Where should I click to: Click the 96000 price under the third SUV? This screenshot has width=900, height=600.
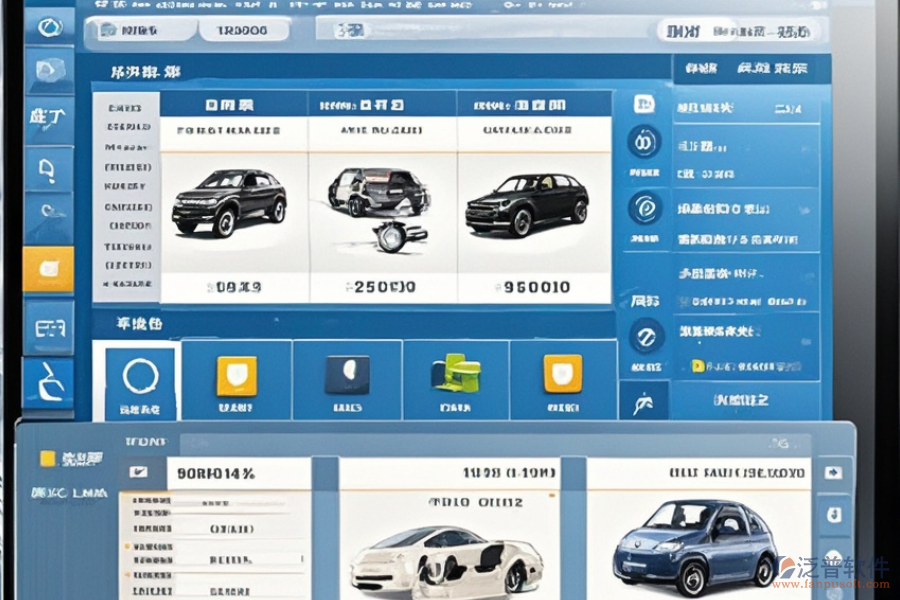[x=535, y=287]
